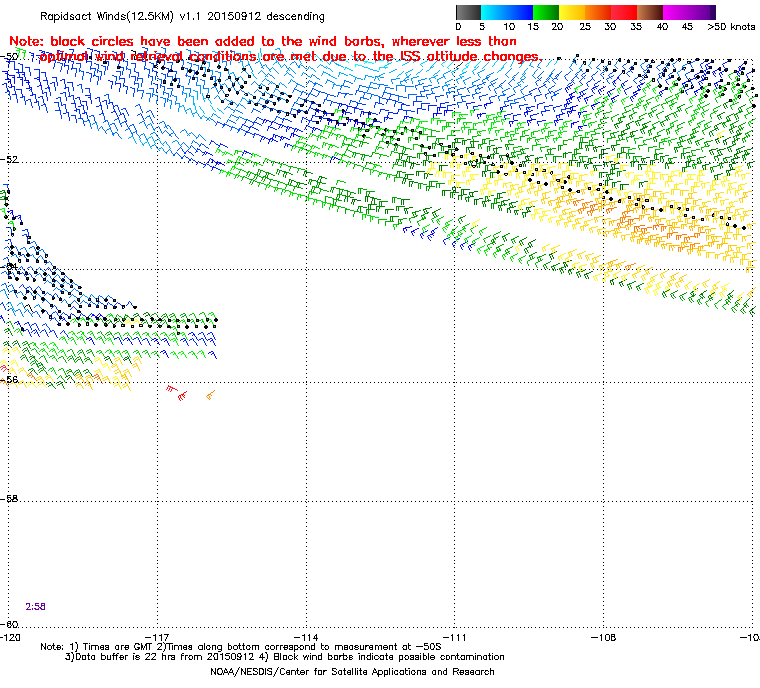The image size is (760, 688).
Task: Click the '25' legend scale label
Action: (x=585, y=27)
